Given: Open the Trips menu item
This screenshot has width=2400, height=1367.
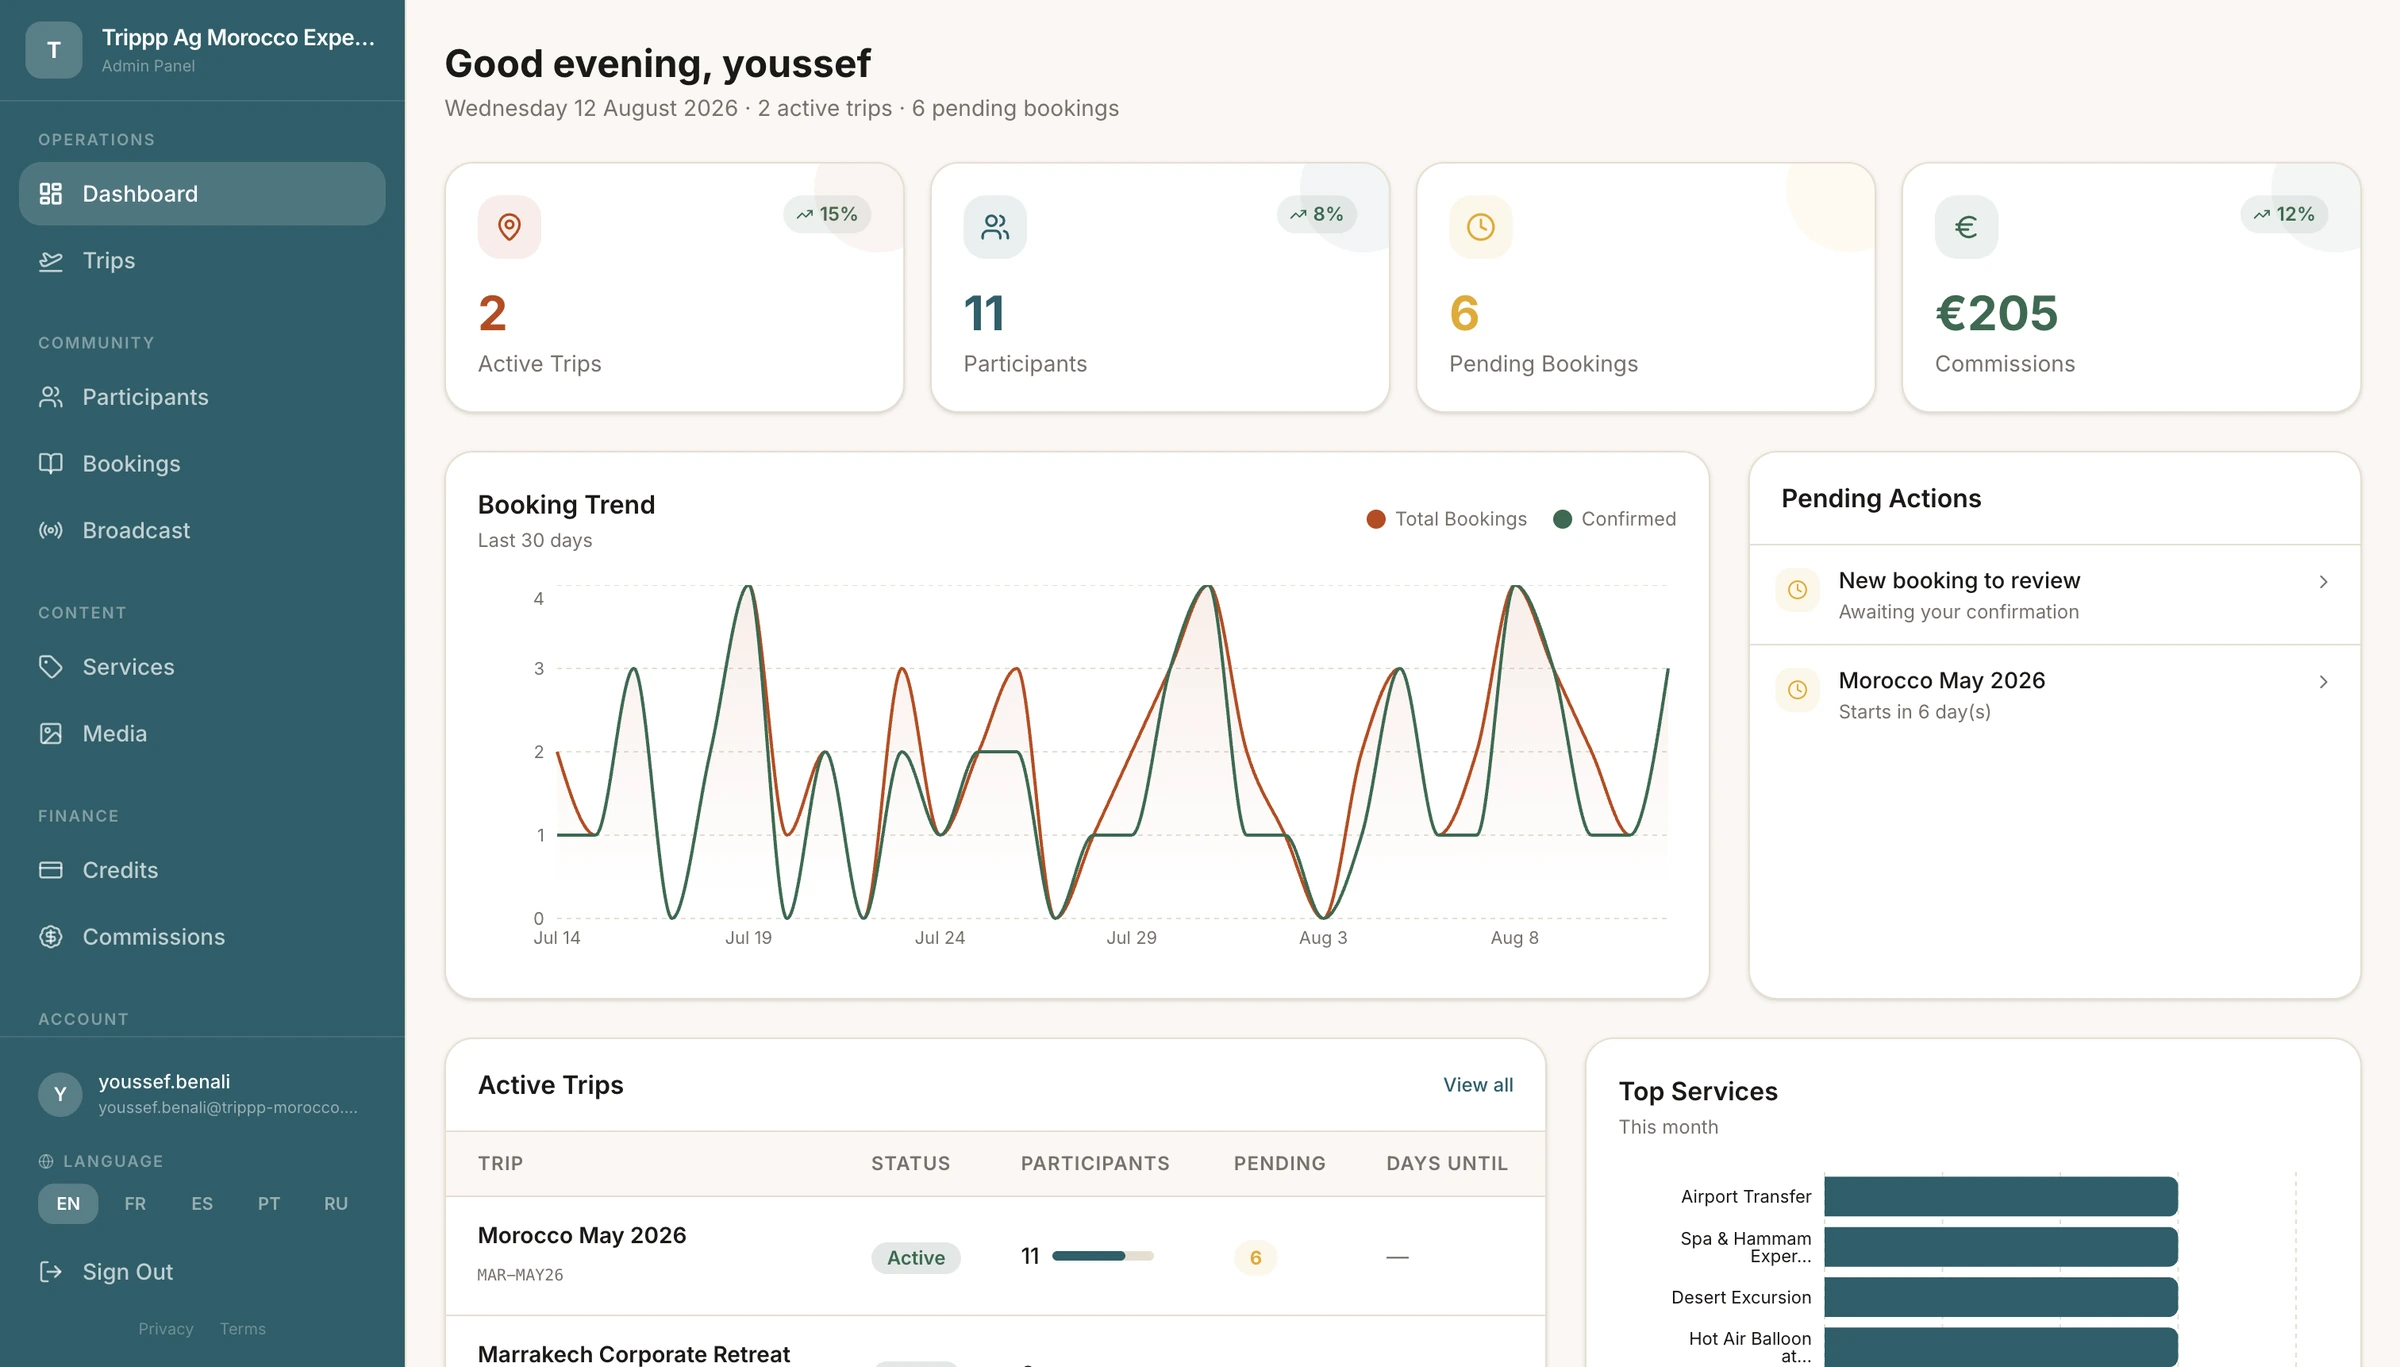Looking at the screenshot, I should tap(202, 261).
